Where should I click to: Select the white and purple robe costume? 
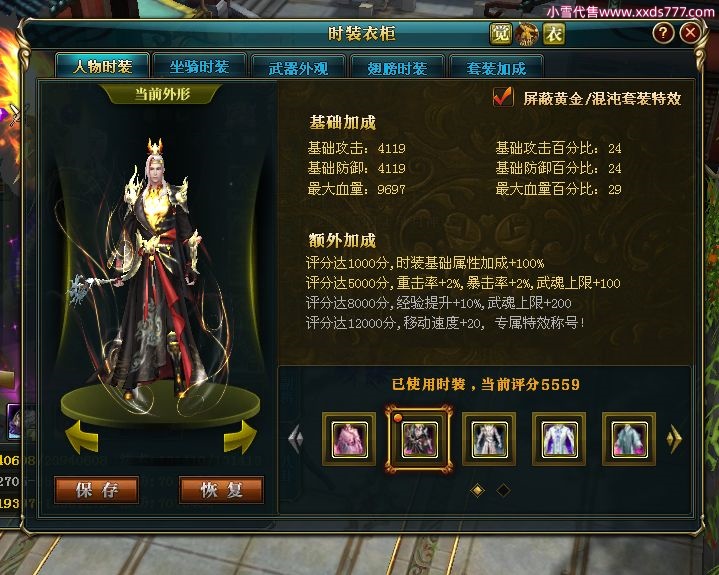[559, 439]
